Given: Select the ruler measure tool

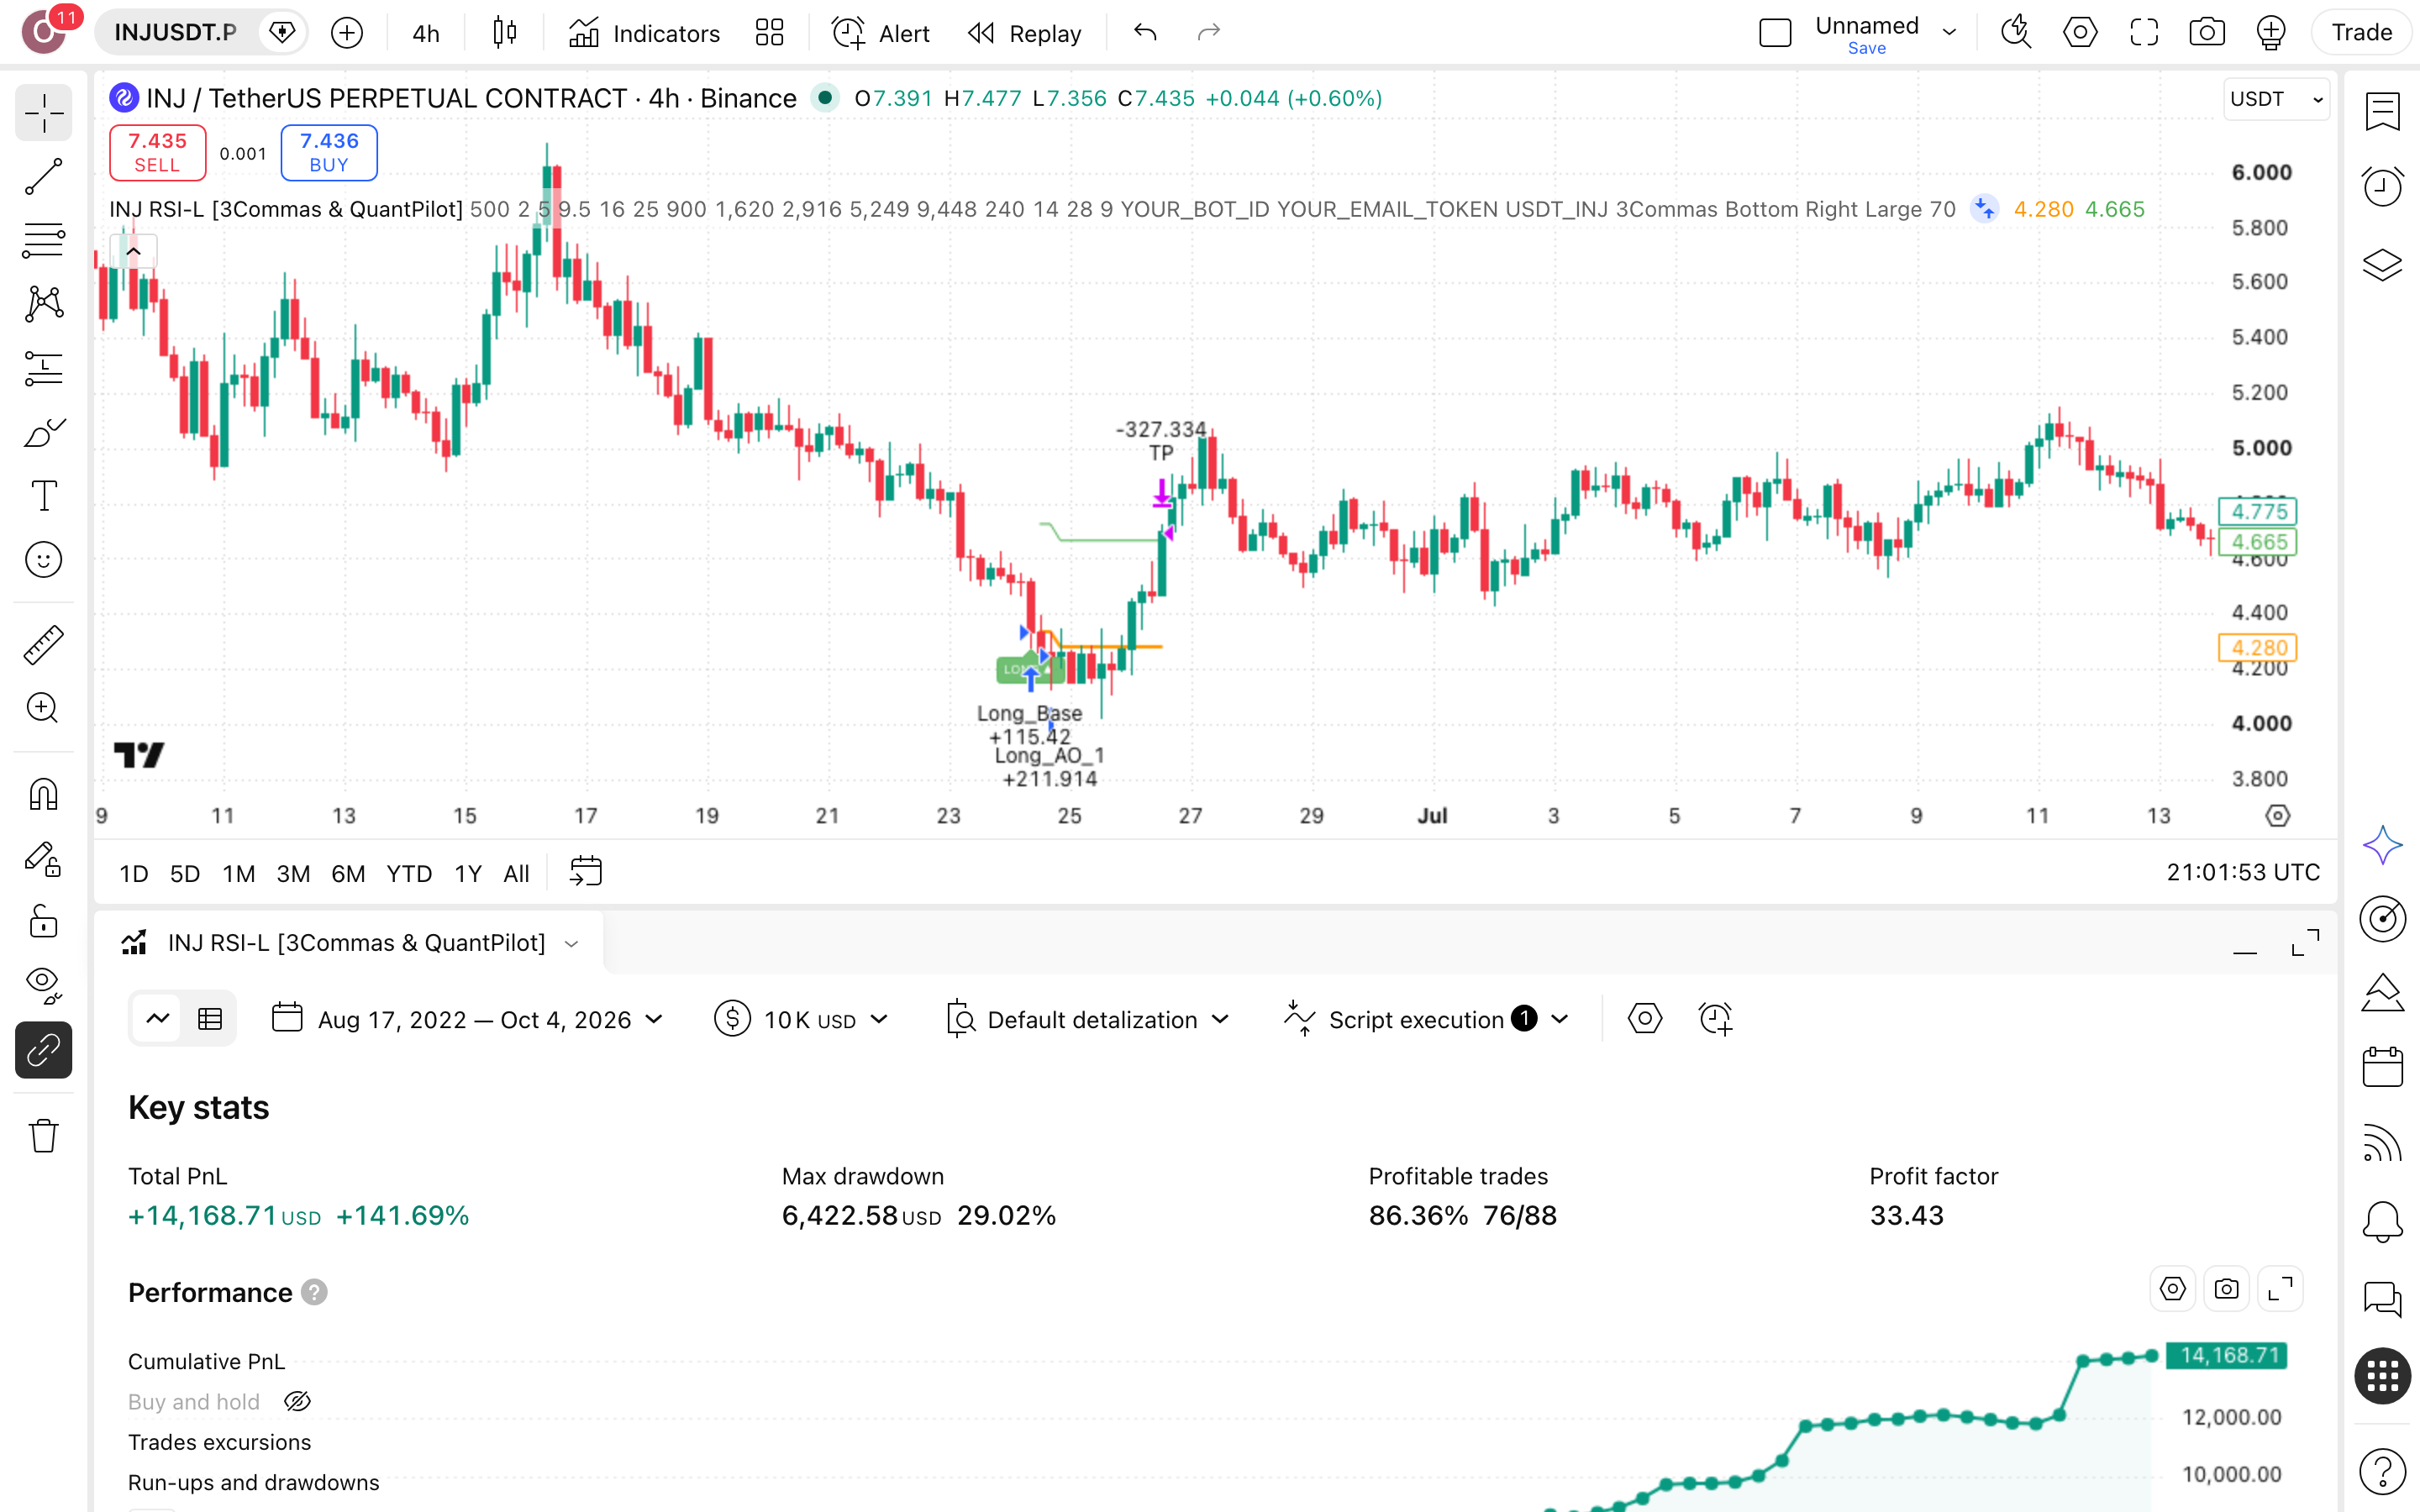Looking at the screenshot, I should [x=43, y=645].
